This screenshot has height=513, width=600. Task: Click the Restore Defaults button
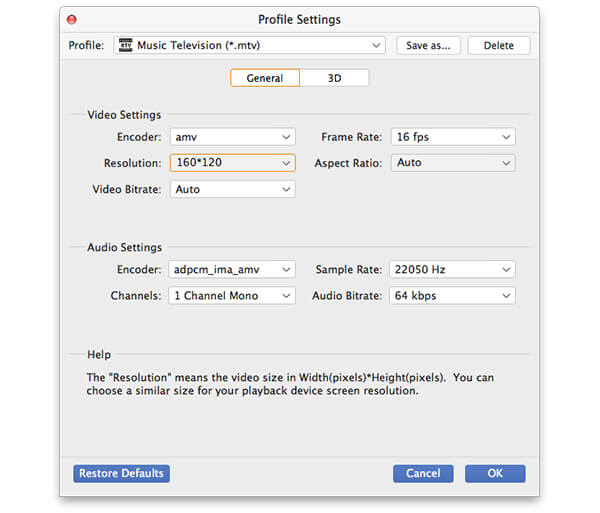click(x=120, y=473)
